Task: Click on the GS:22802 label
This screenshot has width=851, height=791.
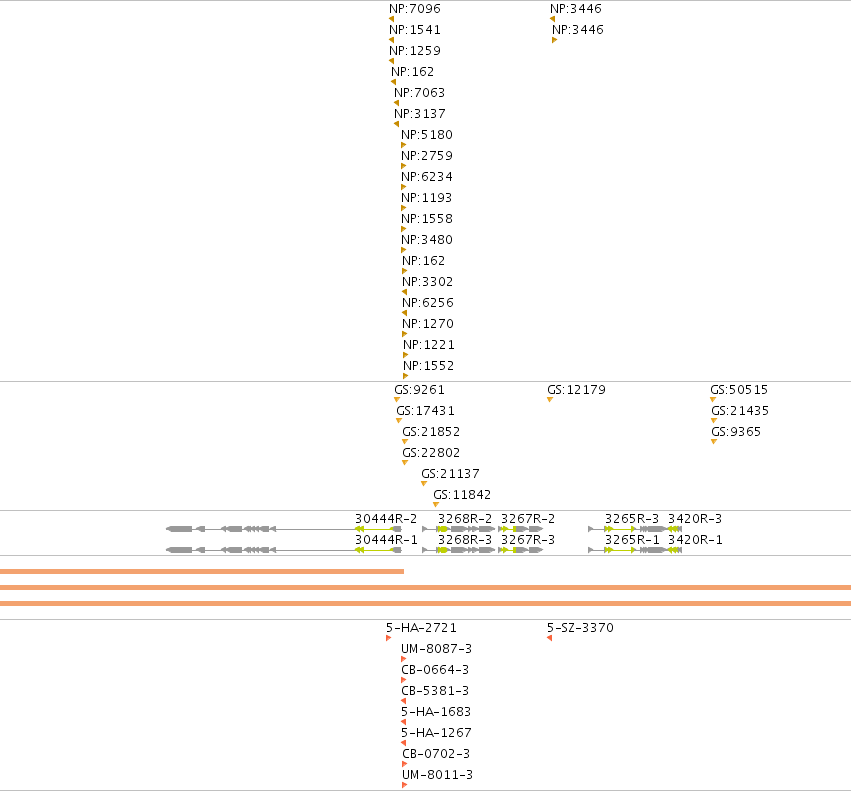Action: click(431, 453)
